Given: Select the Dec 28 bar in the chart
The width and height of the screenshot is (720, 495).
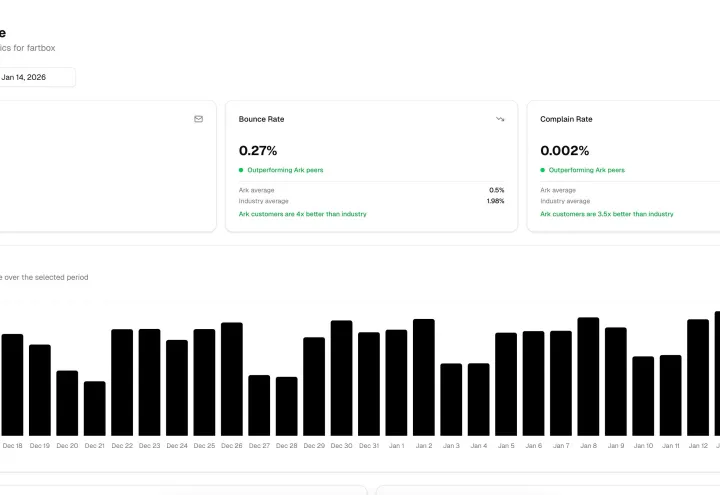Looking at the screenshot, I should (287, 406).
